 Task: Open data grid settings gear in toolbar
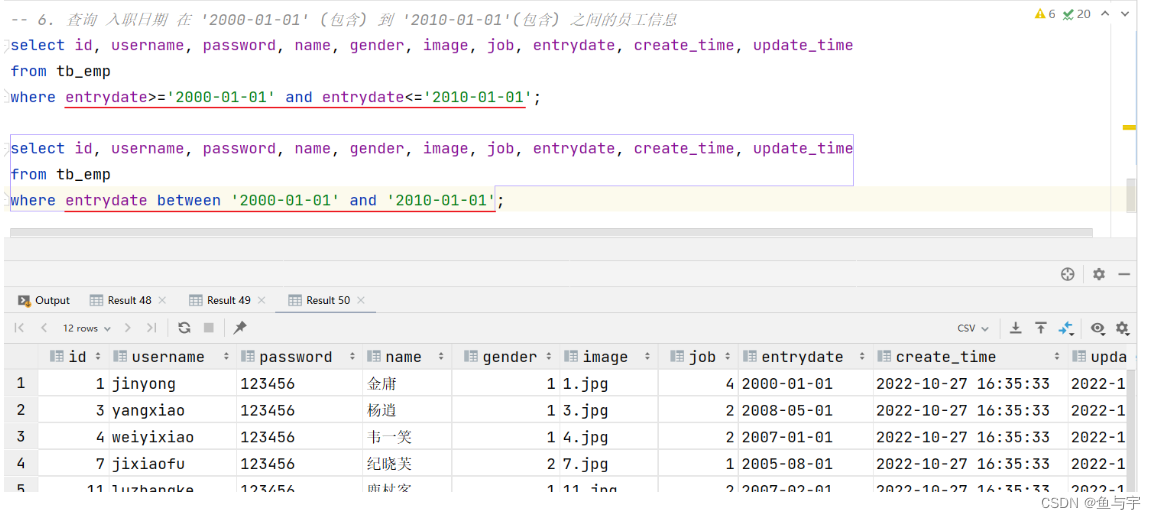(x=1122, y=328)
